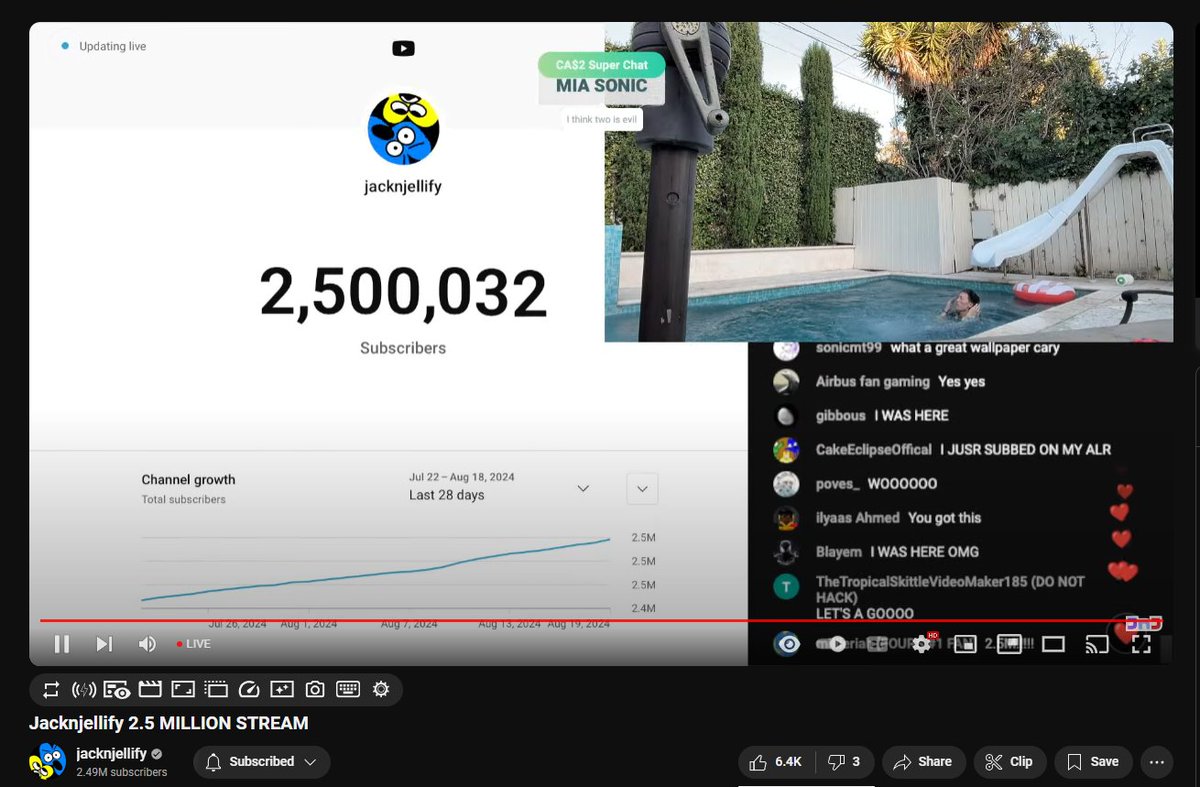Enable theater mode in player
The width and height of the screenshot is (1200, 787).
pos(1053,644)
